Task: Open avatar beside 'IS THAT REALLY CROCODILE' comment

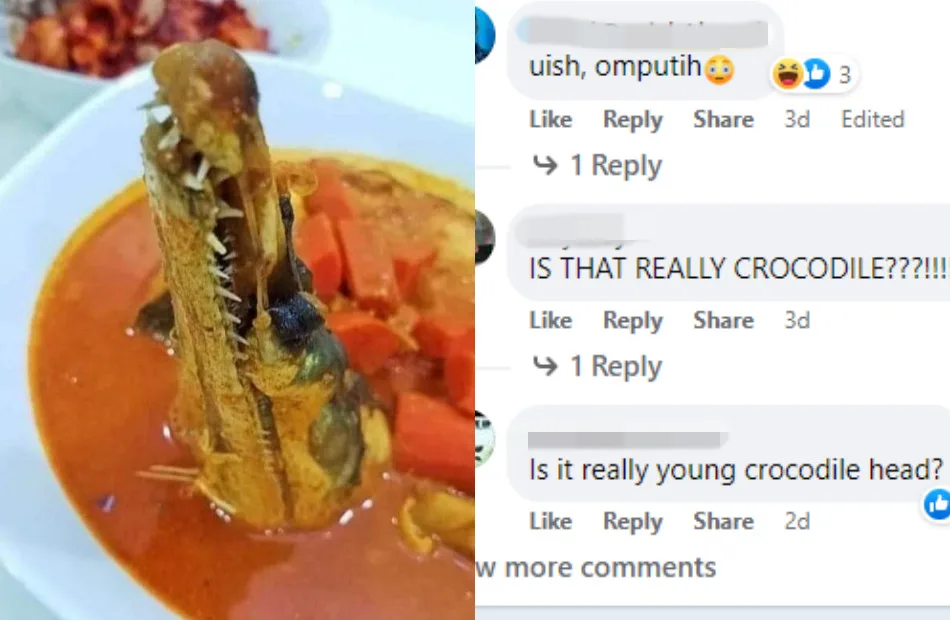Action: point(485,237)
